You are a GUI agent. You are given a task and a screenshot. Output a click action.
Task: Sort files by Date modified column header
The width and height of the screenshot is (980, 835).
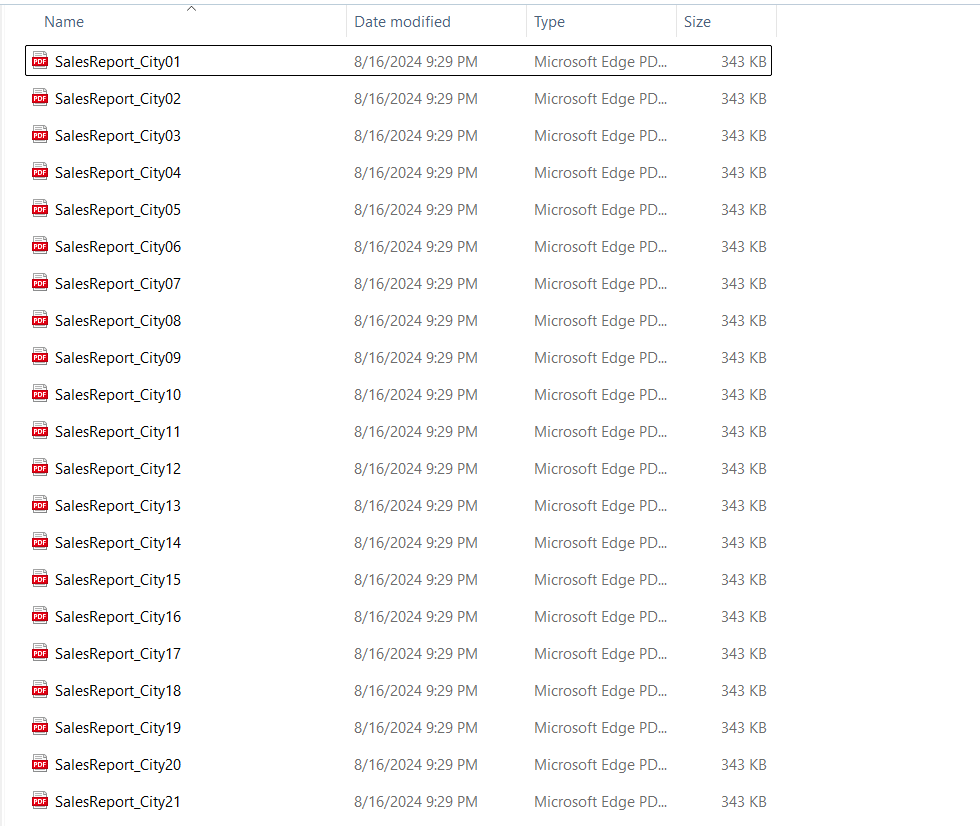coord(402,22)
